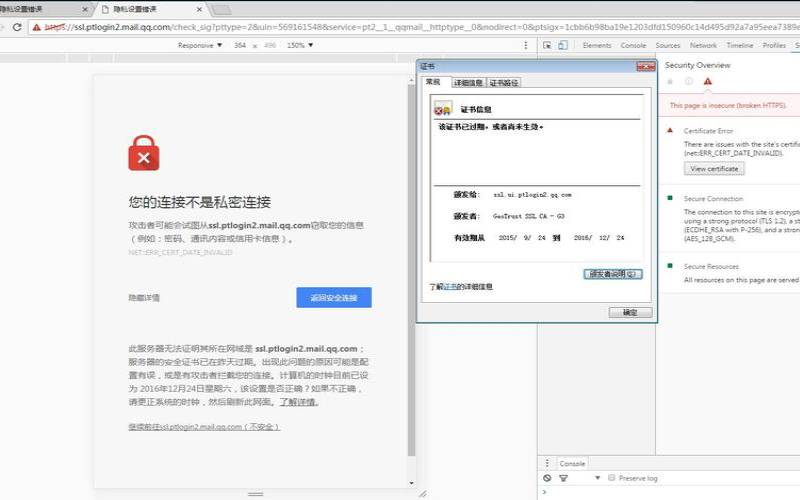Click Certificate Error red warning icon
This screenshot has height=500, width=800.
[670, 131]
